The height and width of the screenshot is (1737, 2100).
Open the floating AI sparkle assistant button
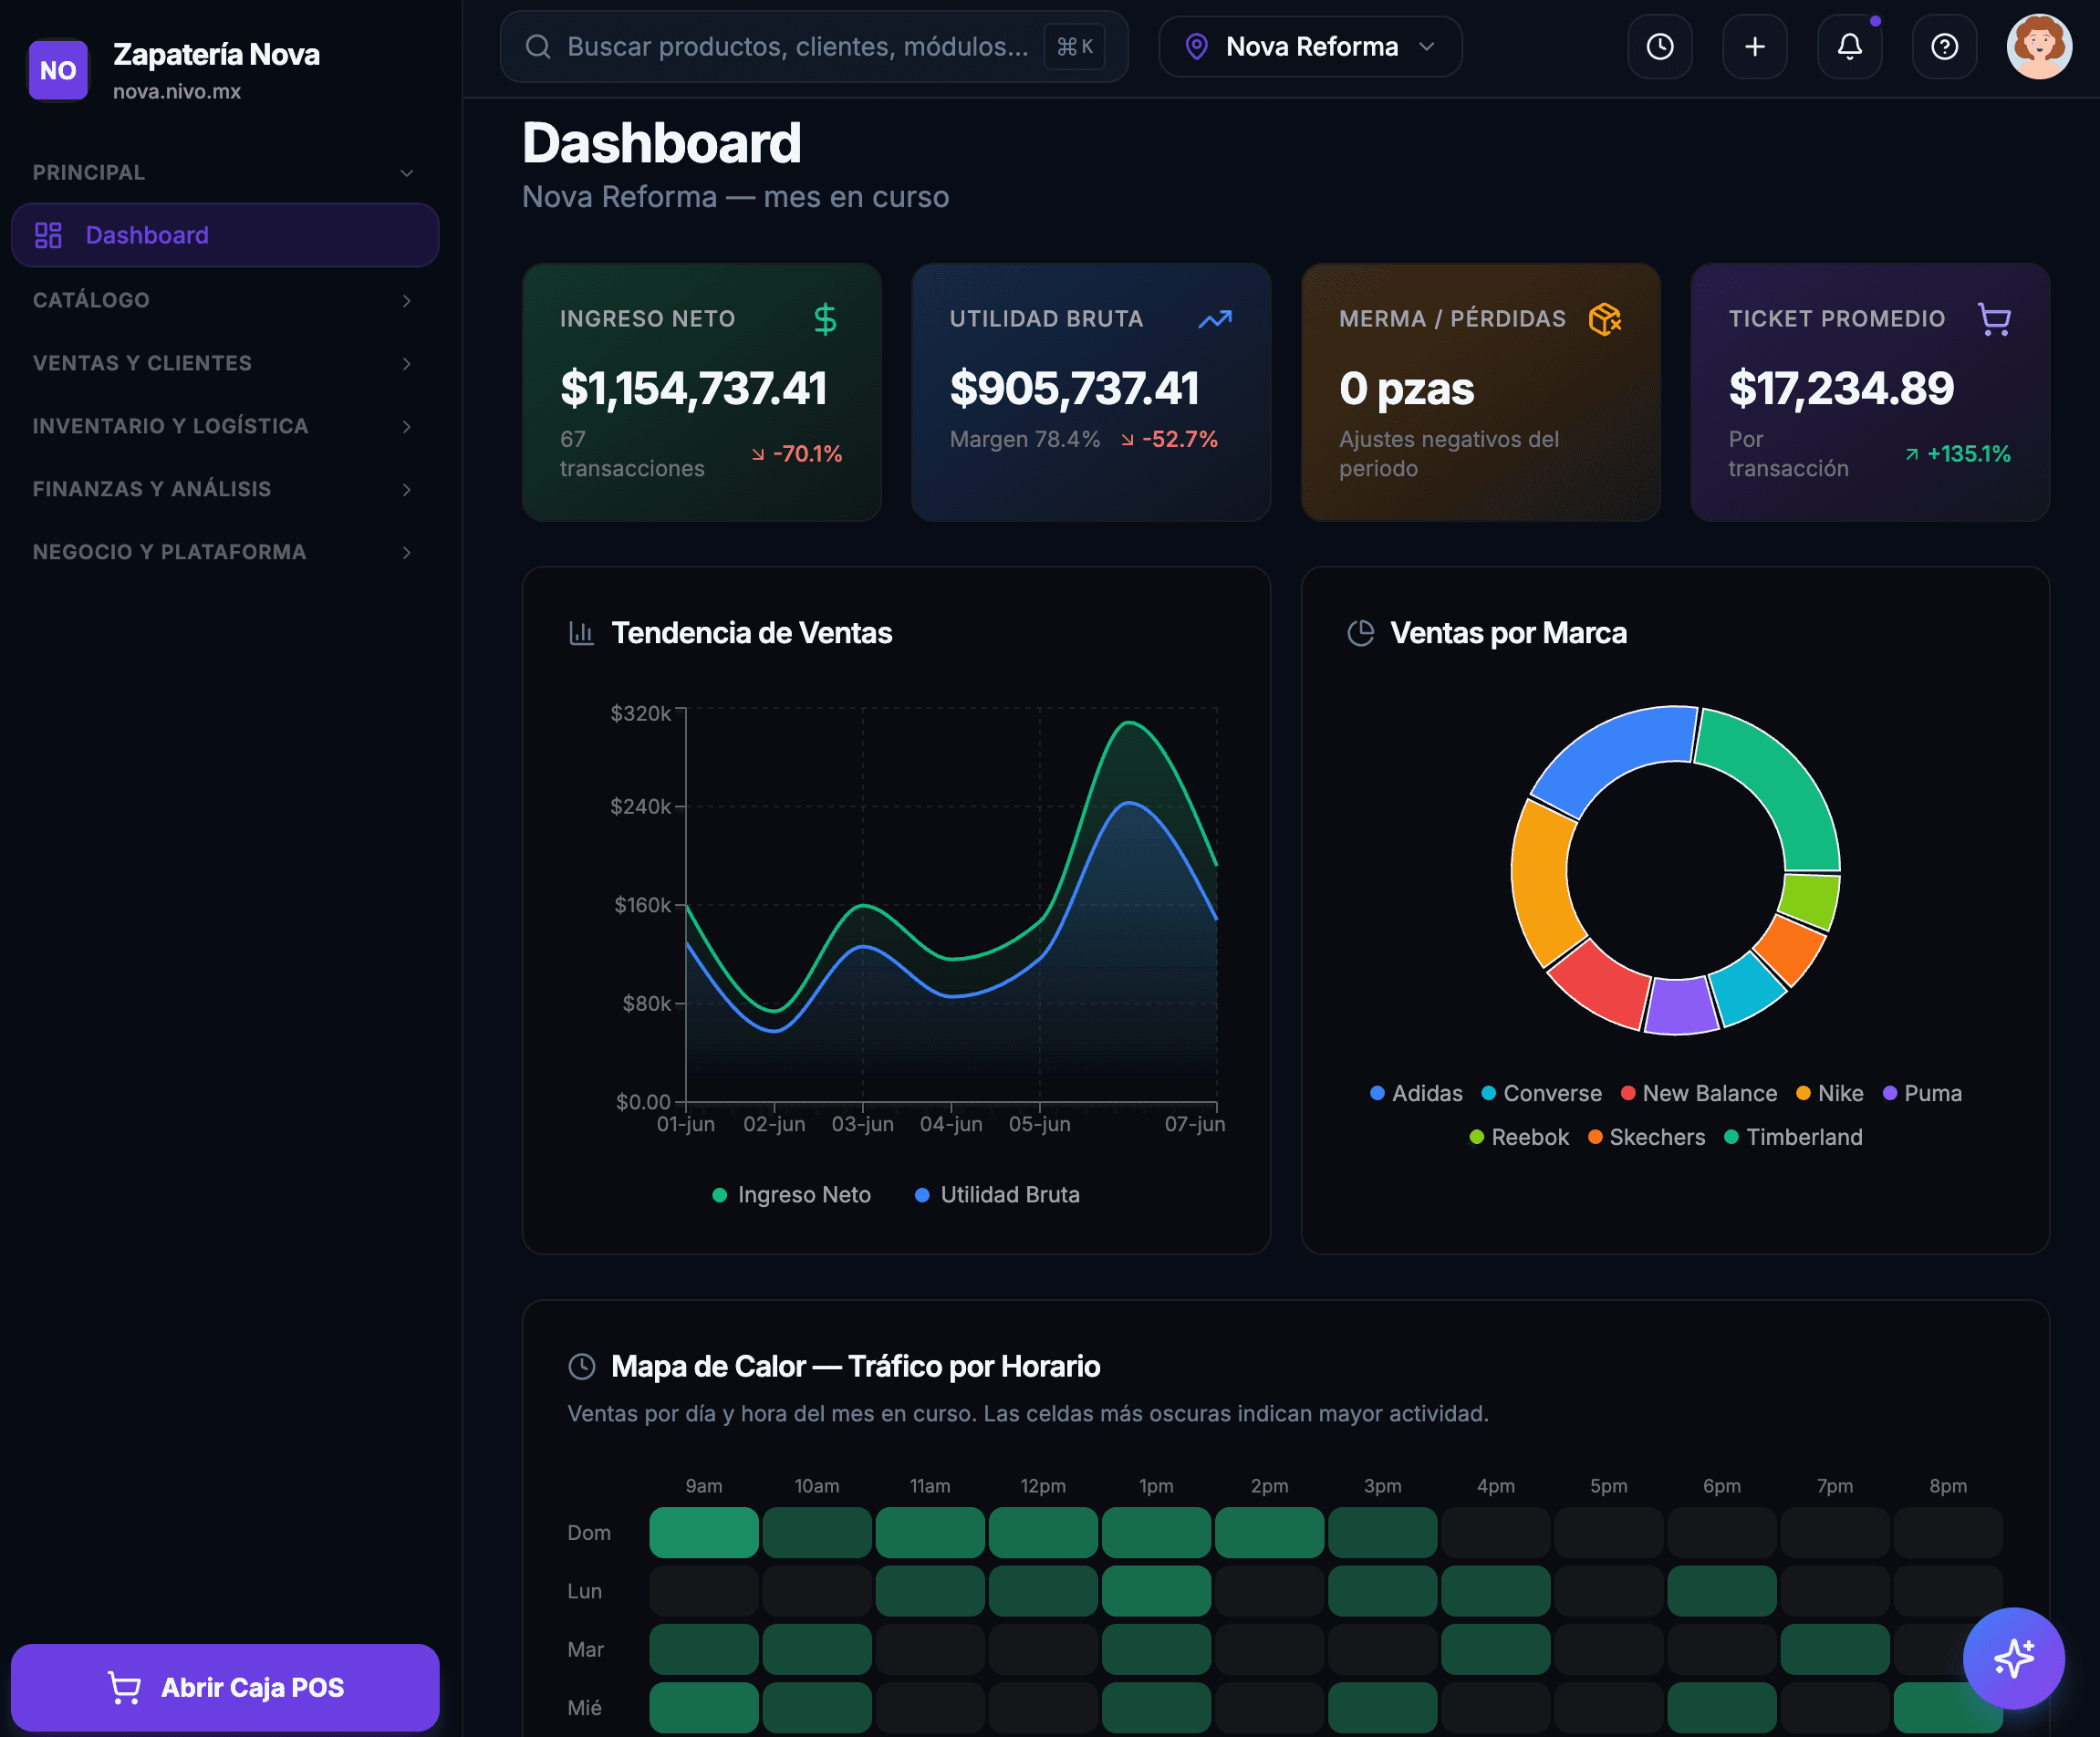tap(2013, 1658)
